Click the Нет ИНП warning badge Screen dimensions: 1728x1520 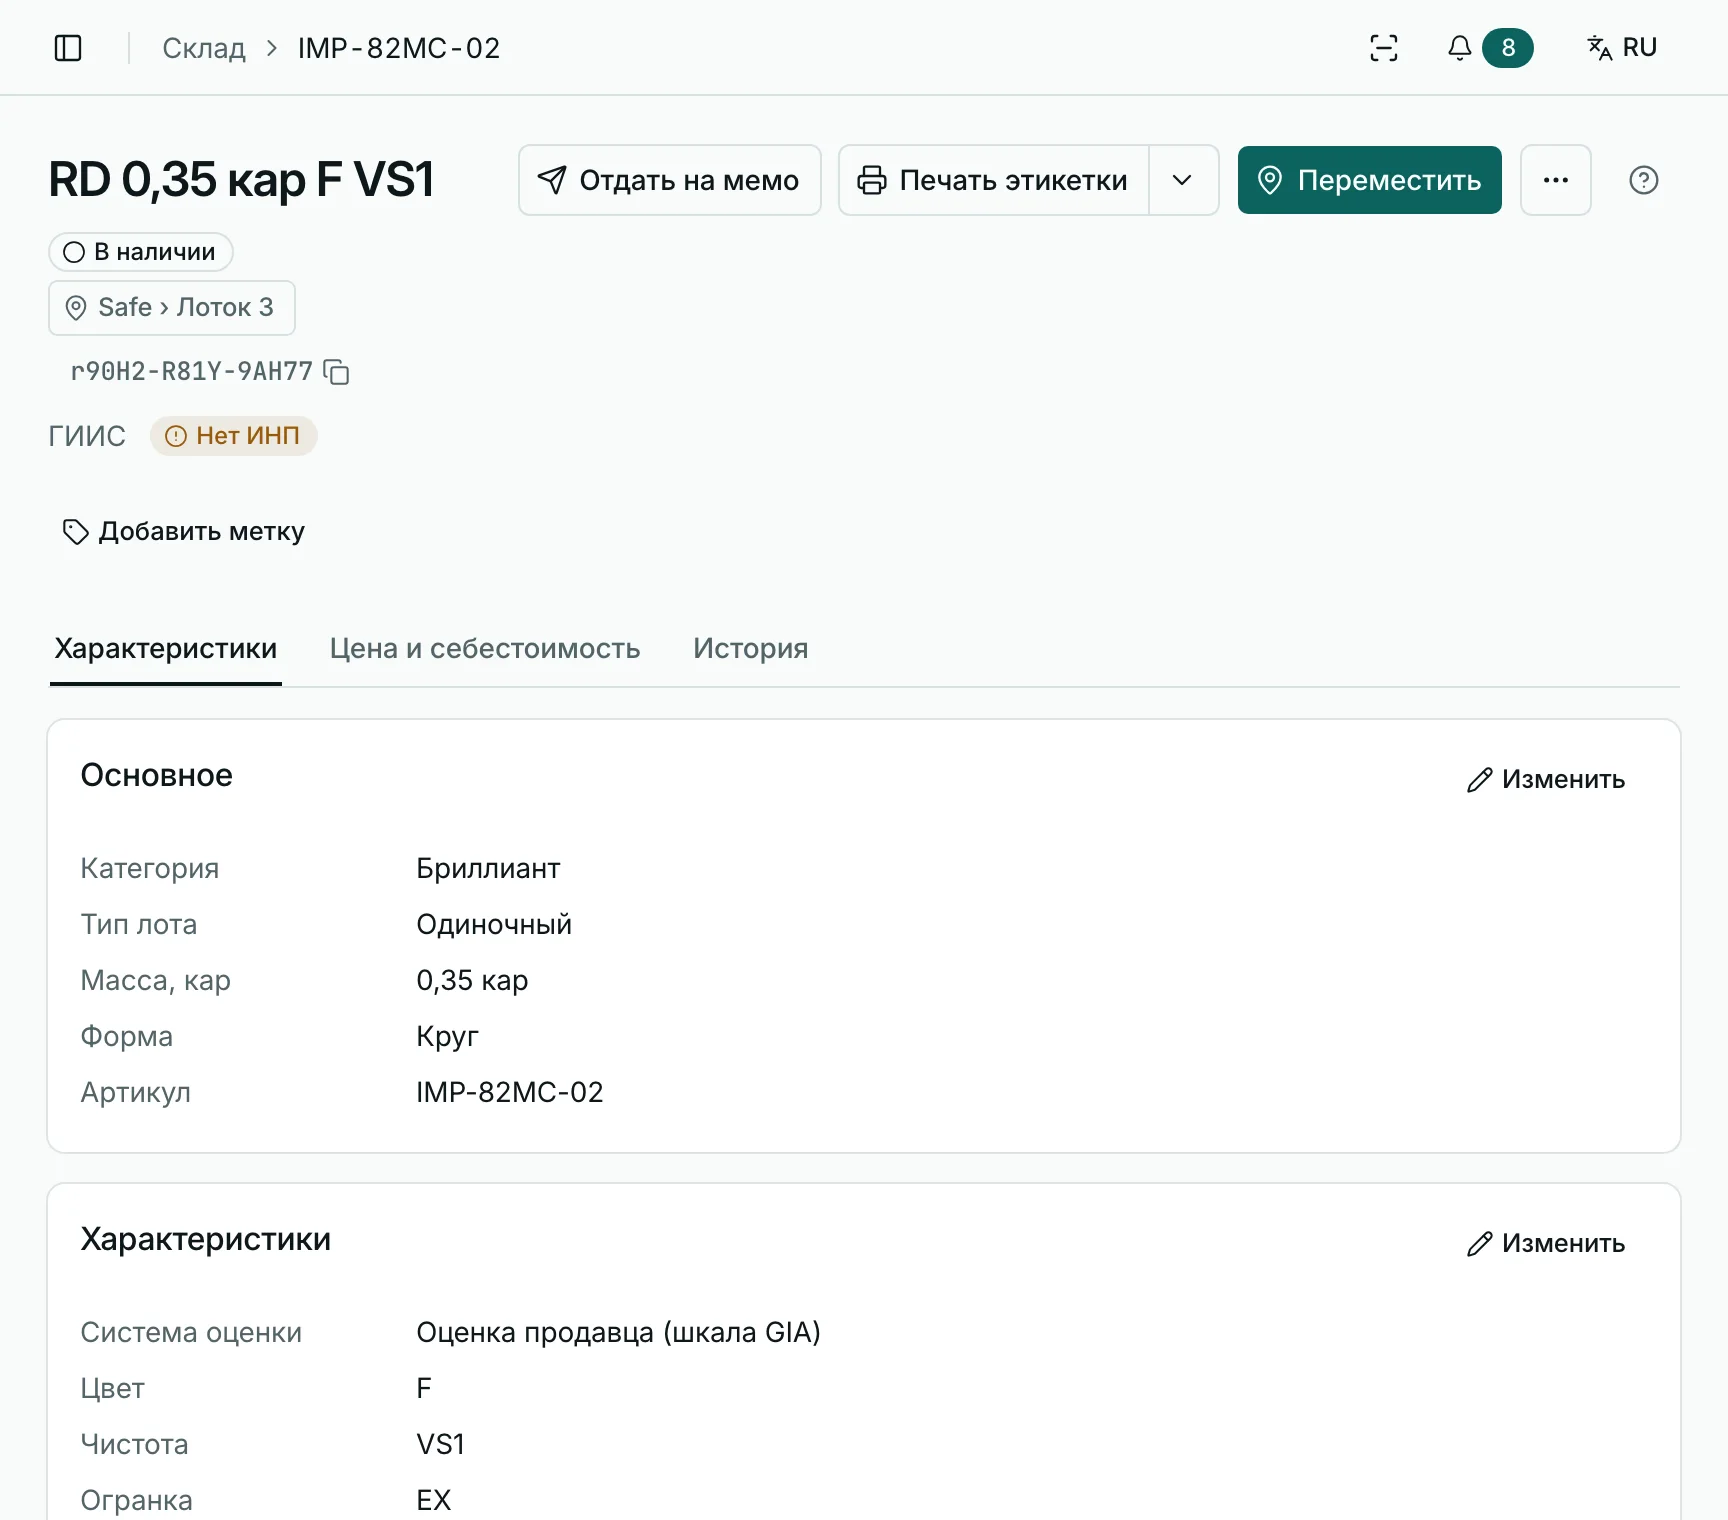(234, 436)
